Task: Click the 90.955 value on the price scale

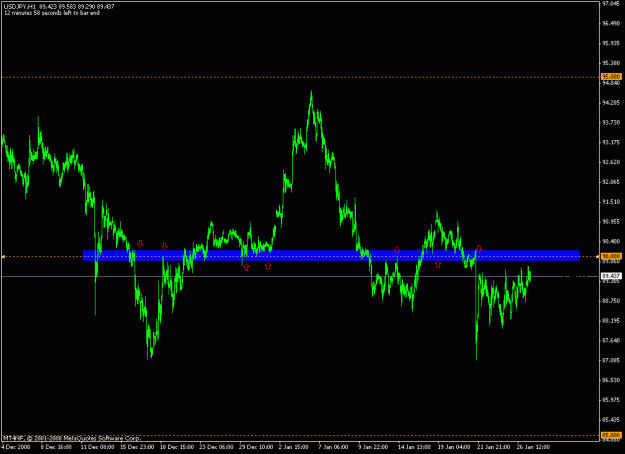Action: tap(611, 222)
